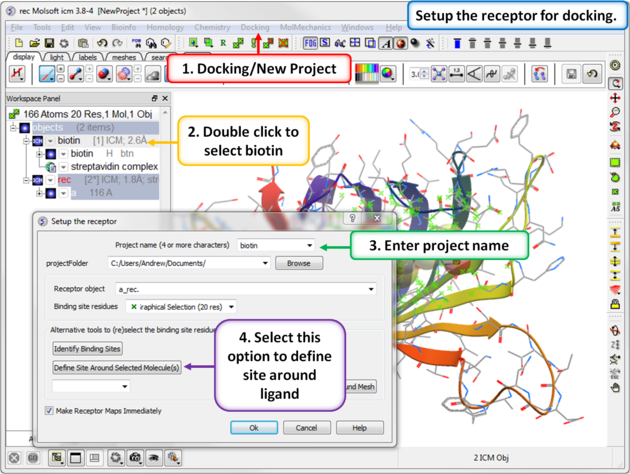This screenshot has width=630, height=474.
Task: Click the undo arrow in top toolbar
Action: coord(104,44)
